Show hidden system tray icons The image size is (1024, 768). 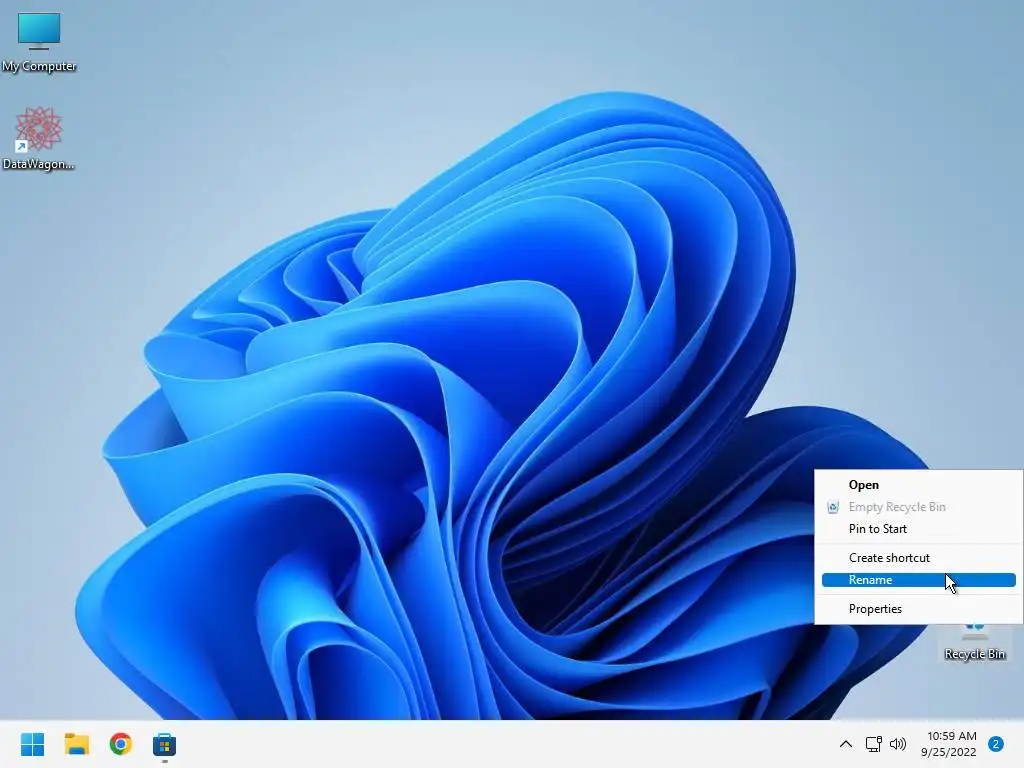click(846, 744)
